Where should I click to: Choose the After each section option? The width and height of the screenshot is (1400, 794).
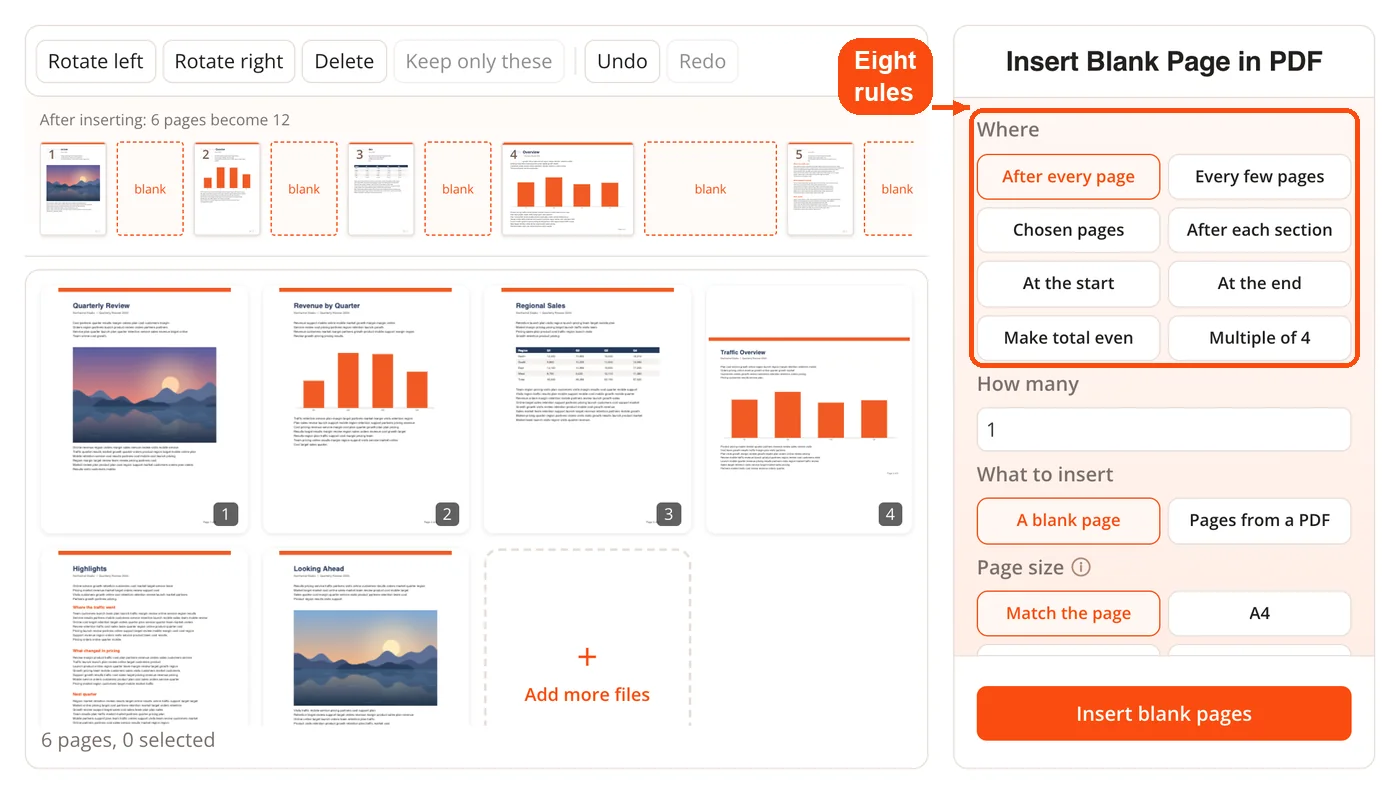(x=1259, y=230)
